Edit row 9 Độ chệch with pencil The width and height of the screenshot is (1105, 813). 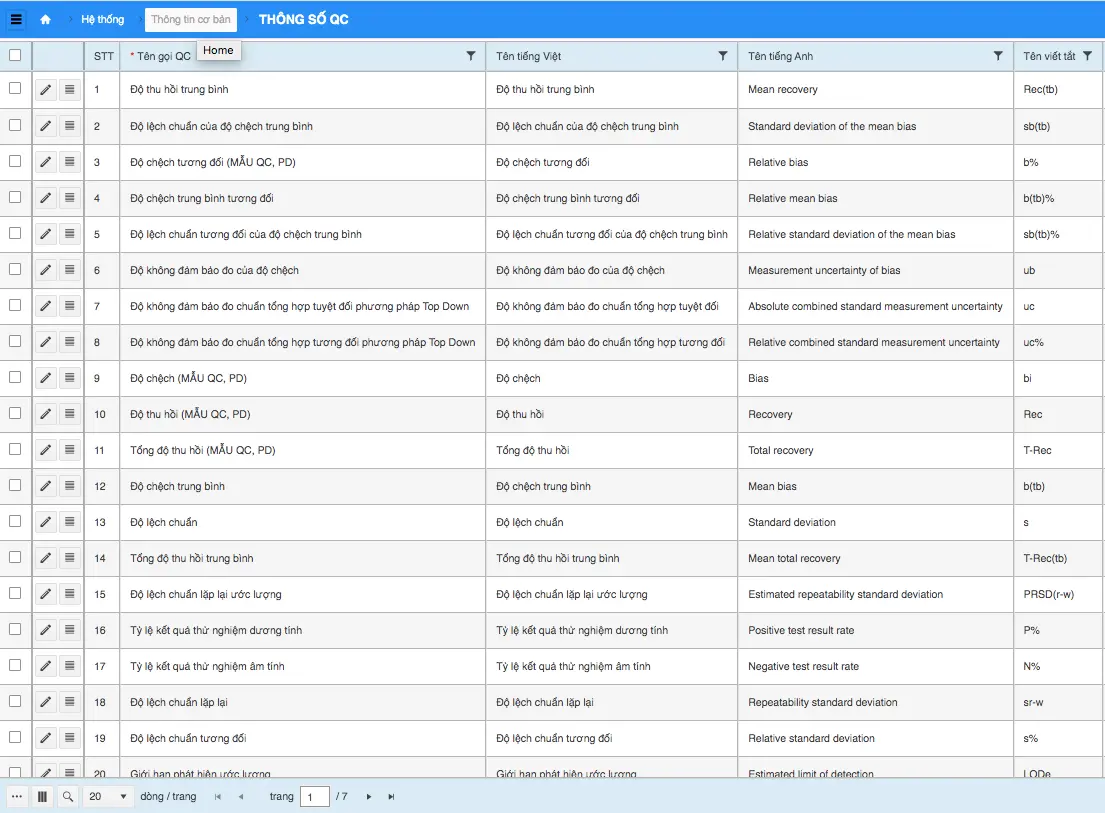46,378
